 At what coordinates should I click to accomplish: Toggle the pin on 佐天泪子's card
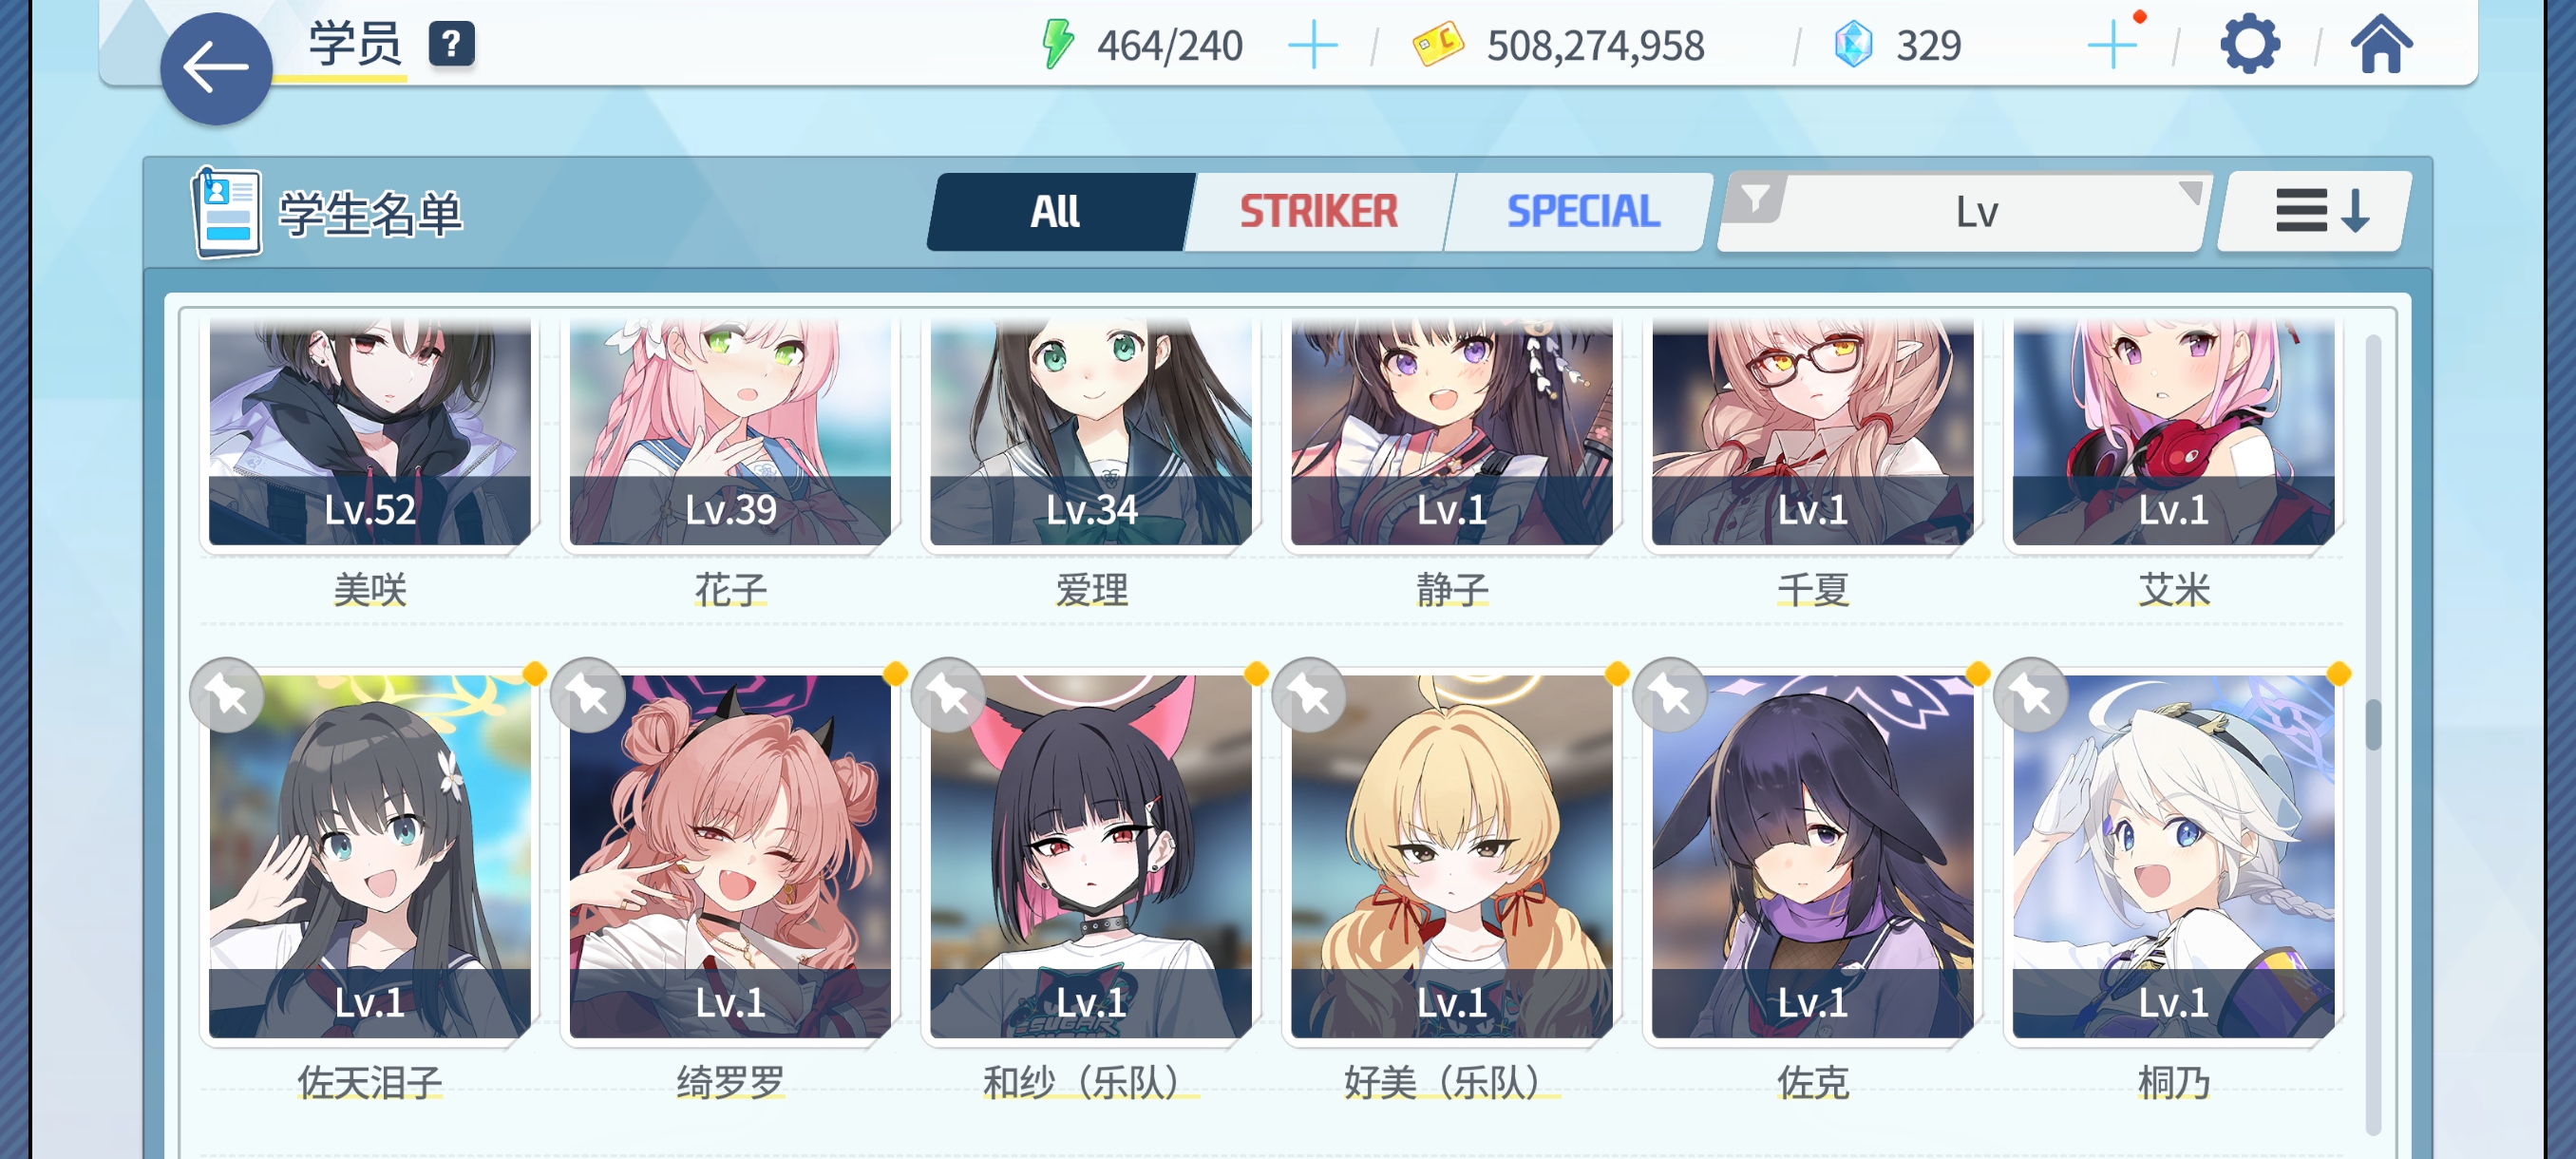click(x=228, y=696)
